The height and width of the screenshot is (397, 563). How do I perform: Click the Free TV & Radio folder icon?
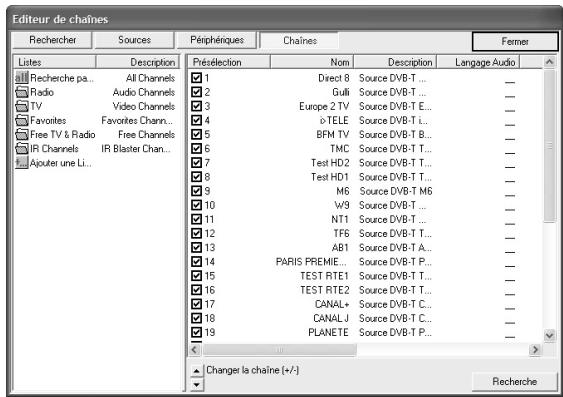pos(22,135)
